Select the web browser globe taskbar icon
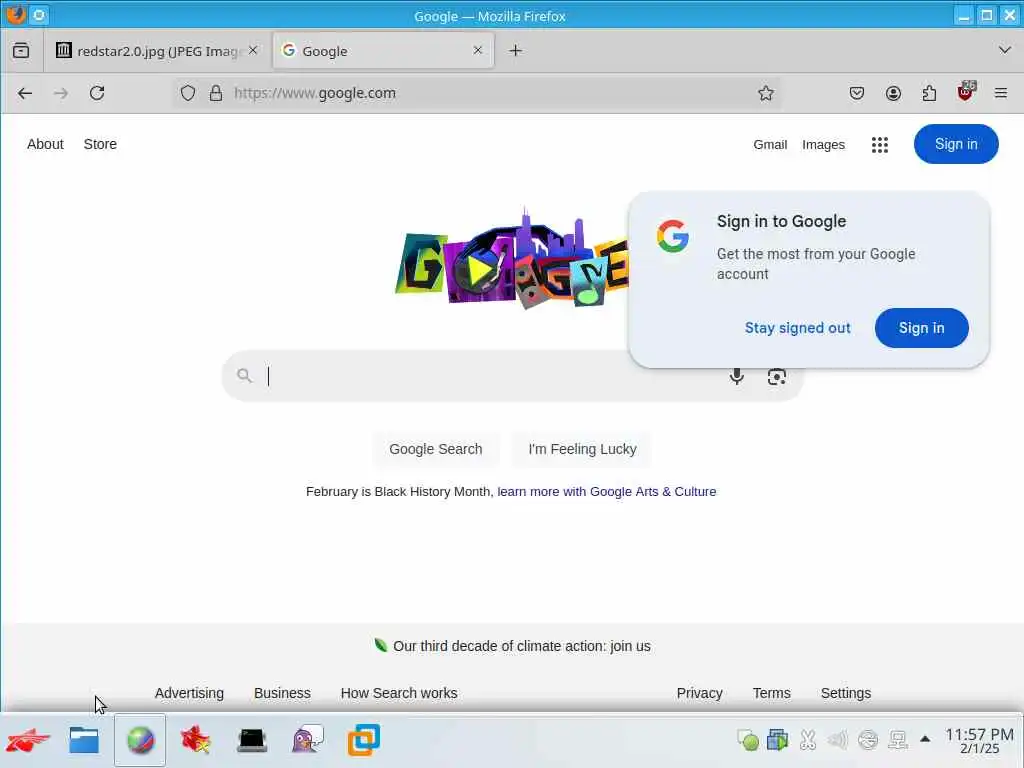Viewport: 1024px width, 768px height. coord(140,741)
